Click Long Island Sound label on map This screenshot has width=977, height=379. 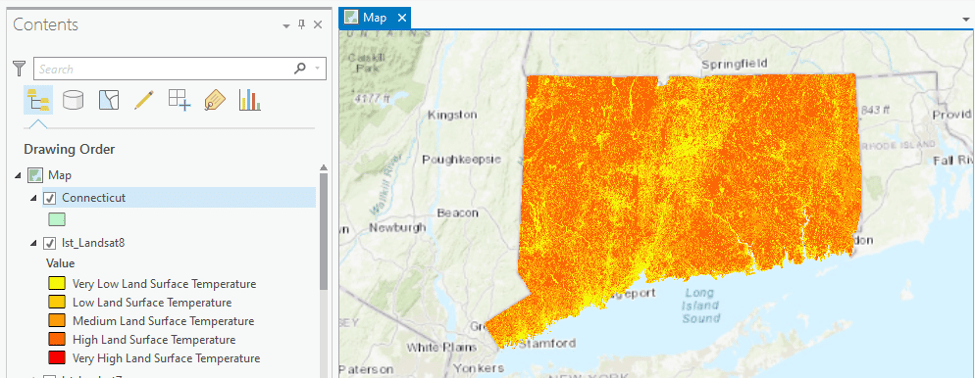point(701,305)
